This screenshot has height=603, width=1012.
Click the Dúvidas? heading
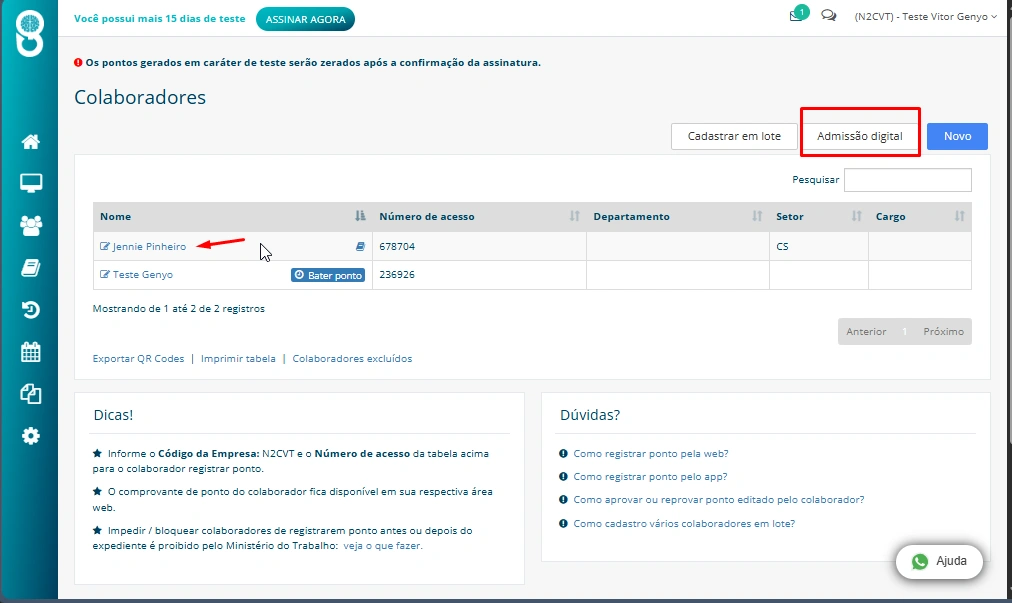tap(590, 415)
